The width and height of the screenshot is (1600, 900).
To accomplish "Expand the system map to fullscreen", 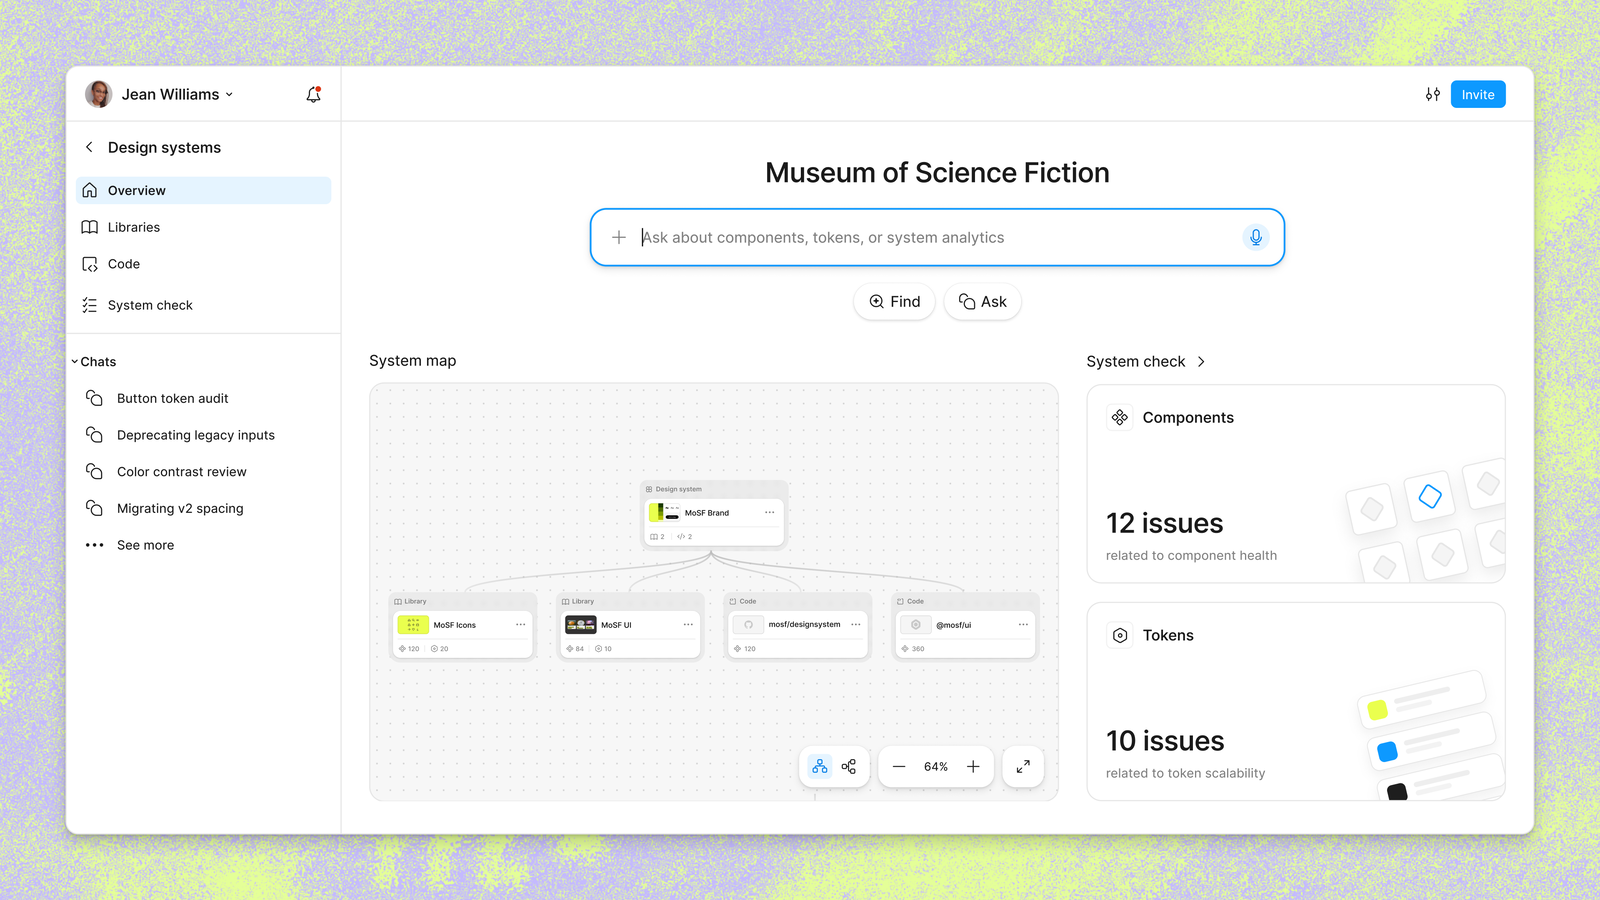I will coord(1023,767).
